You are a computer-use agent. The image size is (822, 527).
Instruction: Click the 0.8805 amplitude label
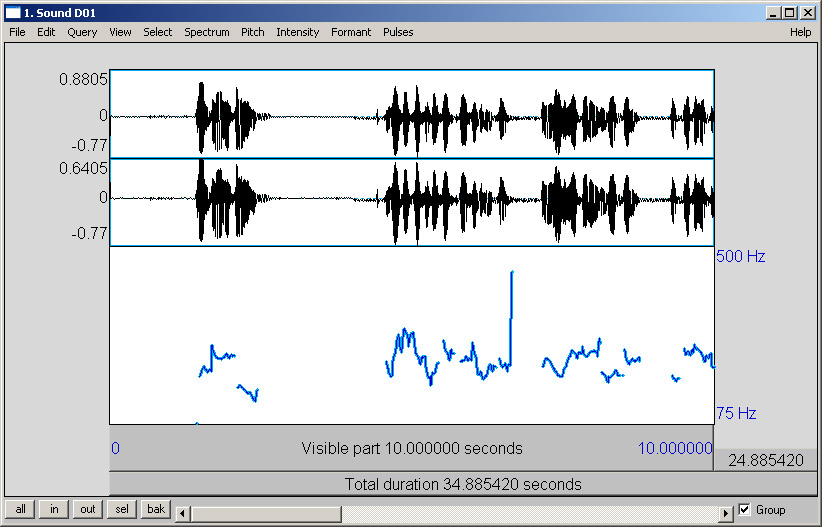tap(83, 79)
